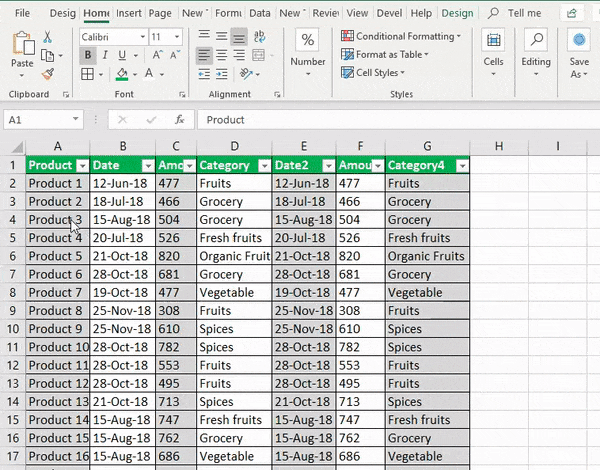
Task: Click the Cut scissors icon
Action: point(47,37)
